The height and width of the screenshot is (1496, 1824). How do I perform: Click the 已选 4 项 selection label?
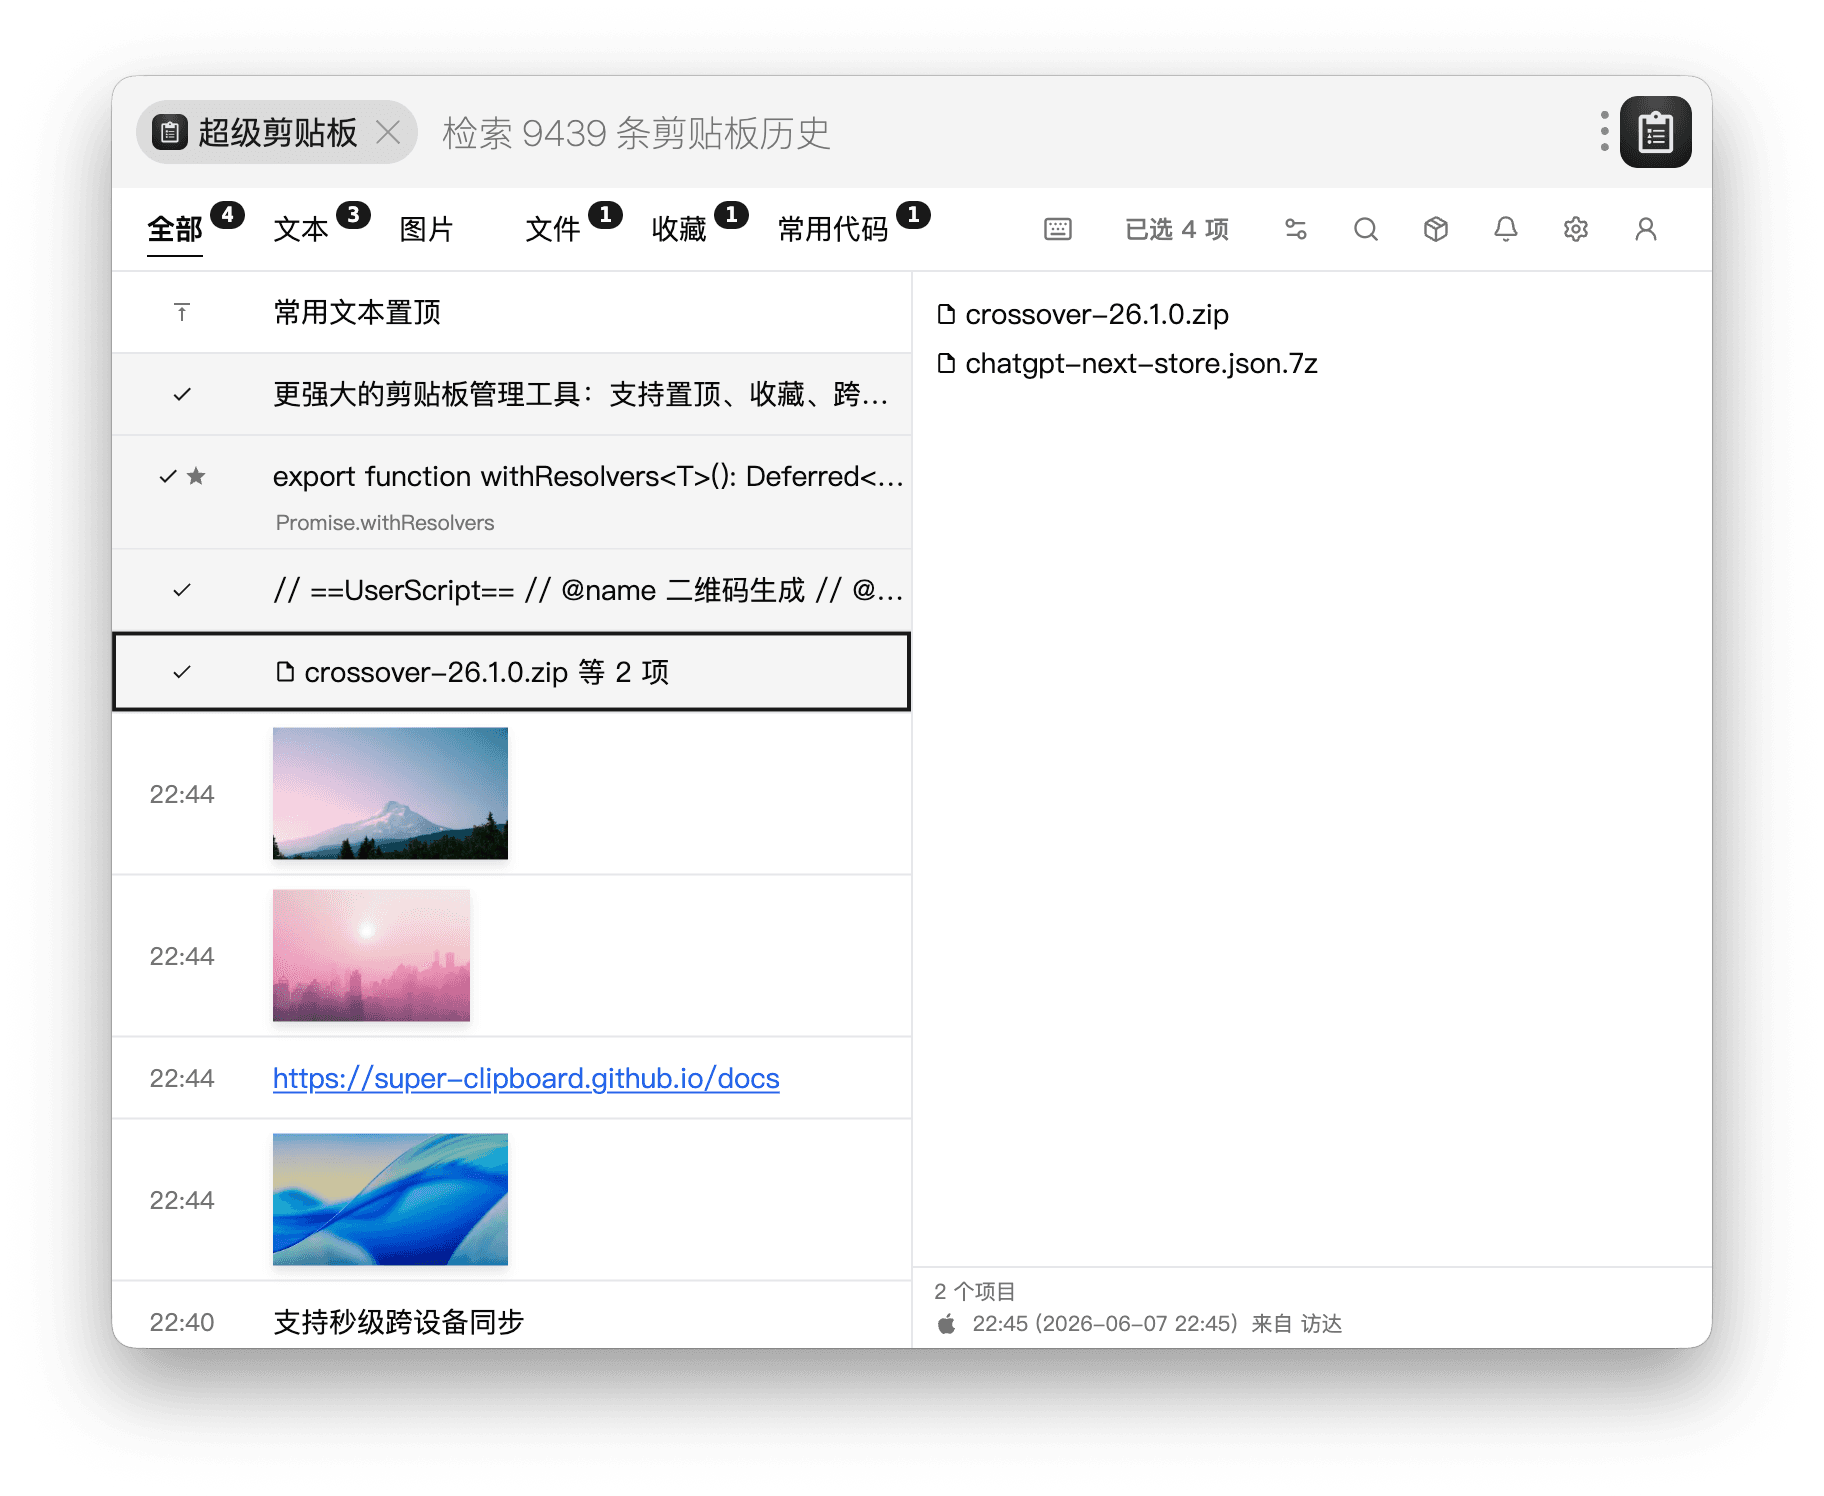coord(1177,230)
